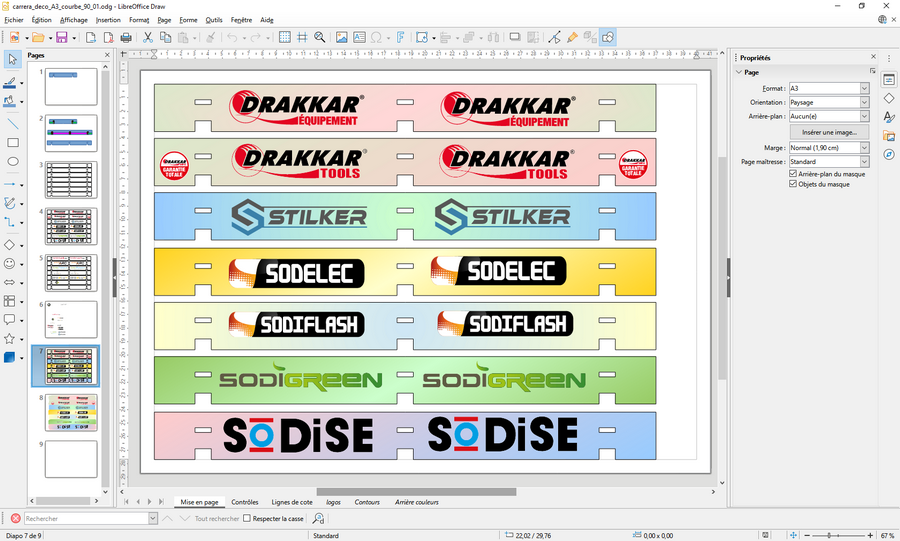Select page 8 thumbnail
The width and height of the screenshot is (900, 541).
[71, 412]
